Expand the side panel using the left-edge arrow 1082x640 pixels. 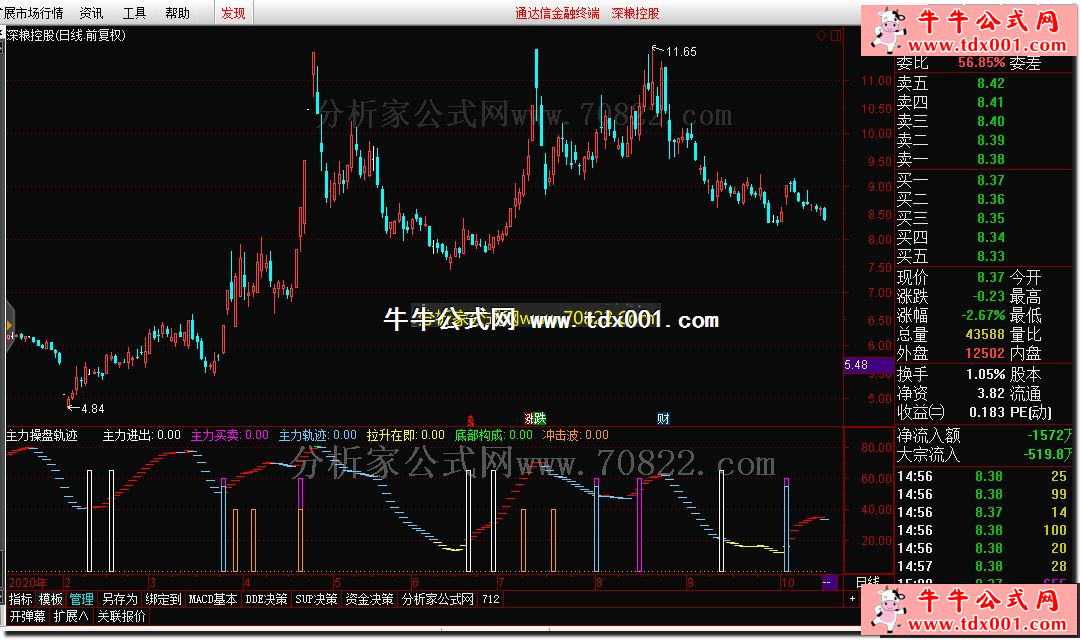click(10, 325)
